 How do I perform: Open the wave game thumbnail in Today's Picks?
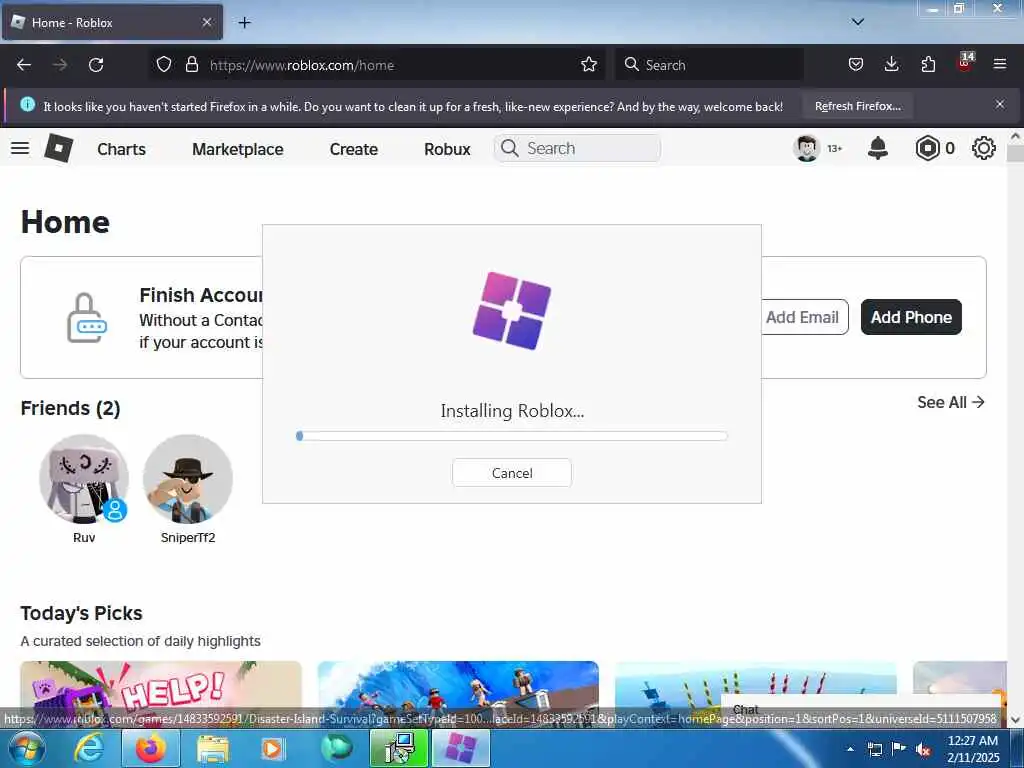(458, 694)
